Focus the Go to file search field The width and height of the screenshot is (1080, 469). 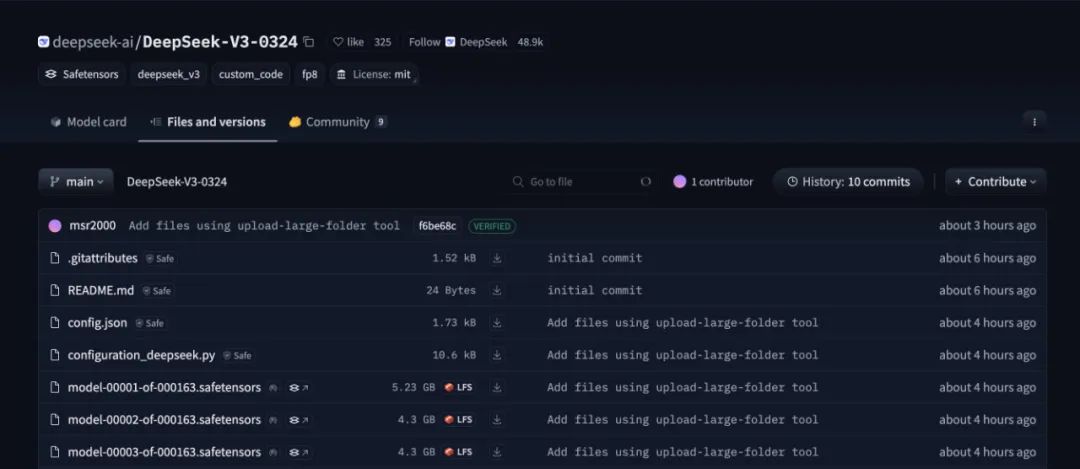[582, 182]
